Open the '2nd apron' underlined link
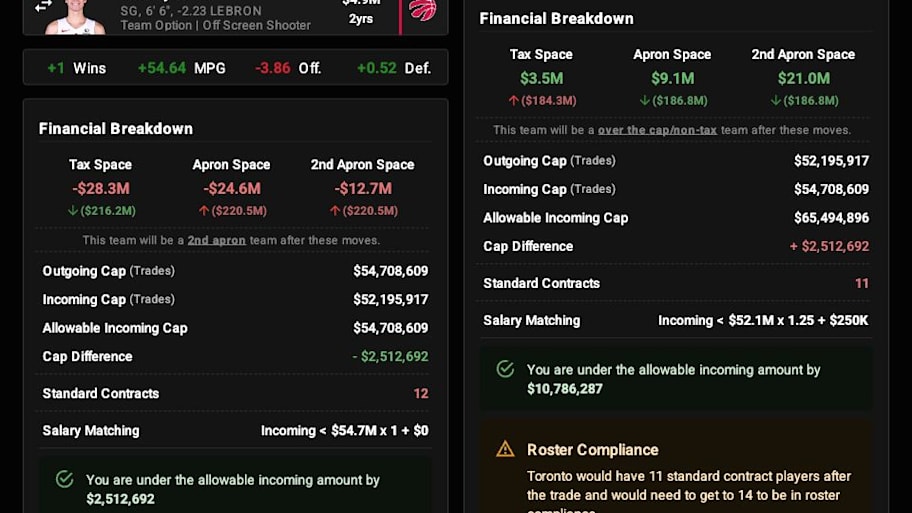Screen dimensions: 912x513 click(x=216, y=240)
